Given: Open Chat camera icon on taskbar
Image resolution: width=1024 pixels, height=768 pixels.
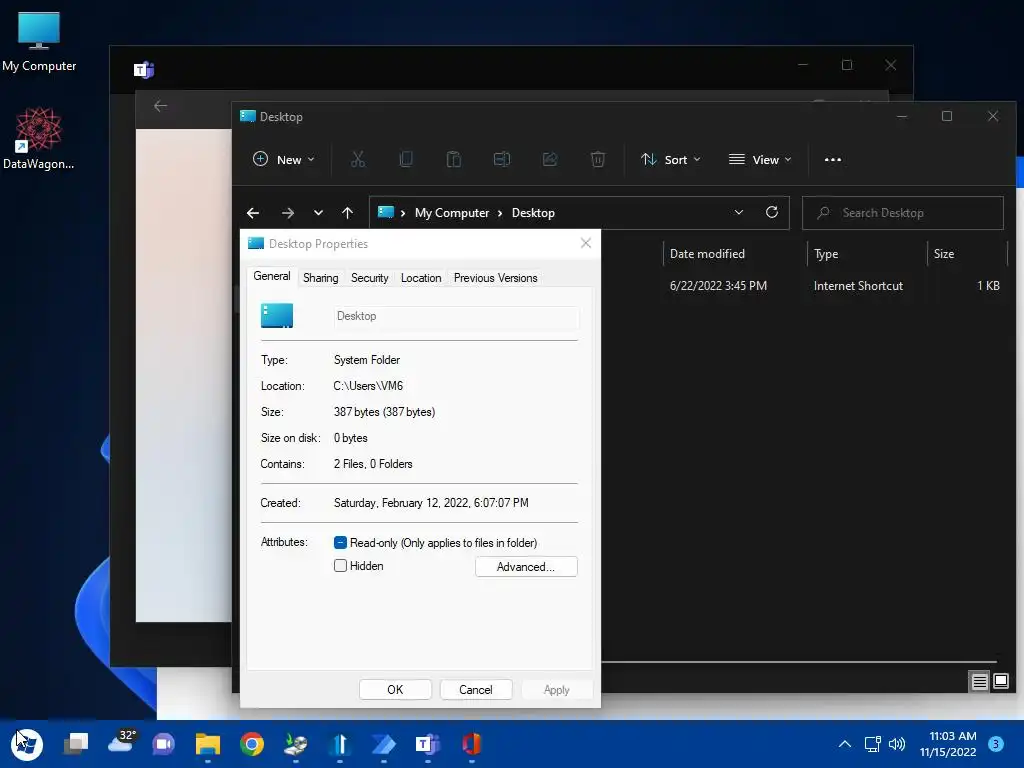Looking at the screenshot, I should (x=163, y=744).
